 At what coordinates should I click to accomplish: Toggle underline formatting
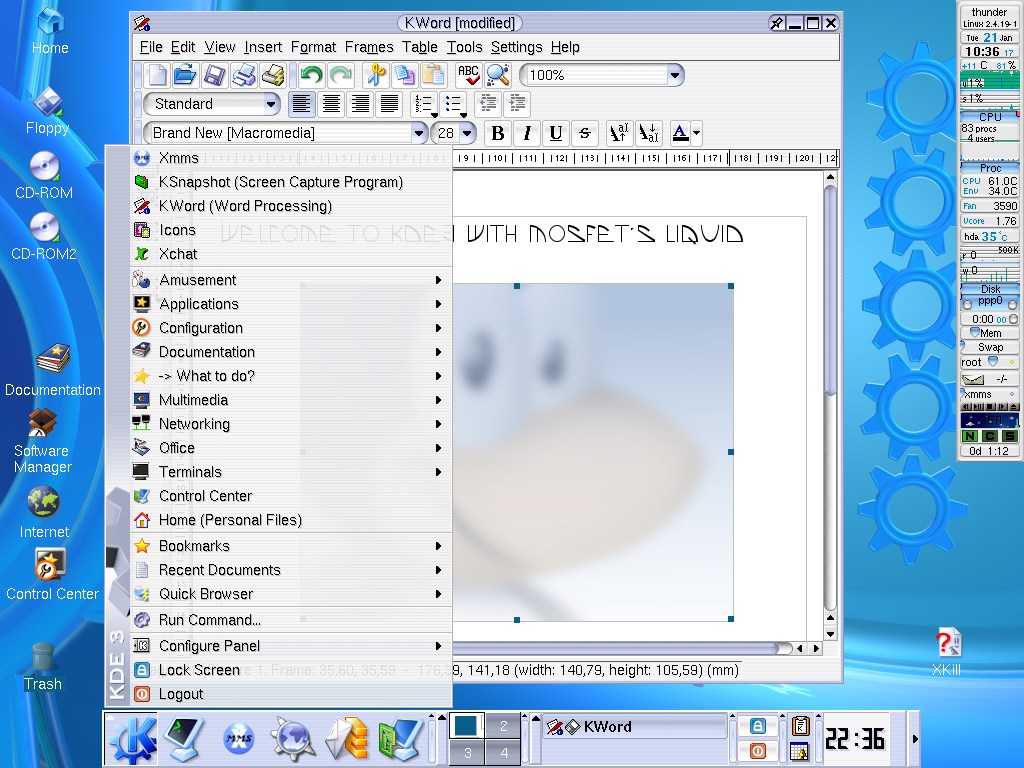[556, 133]
